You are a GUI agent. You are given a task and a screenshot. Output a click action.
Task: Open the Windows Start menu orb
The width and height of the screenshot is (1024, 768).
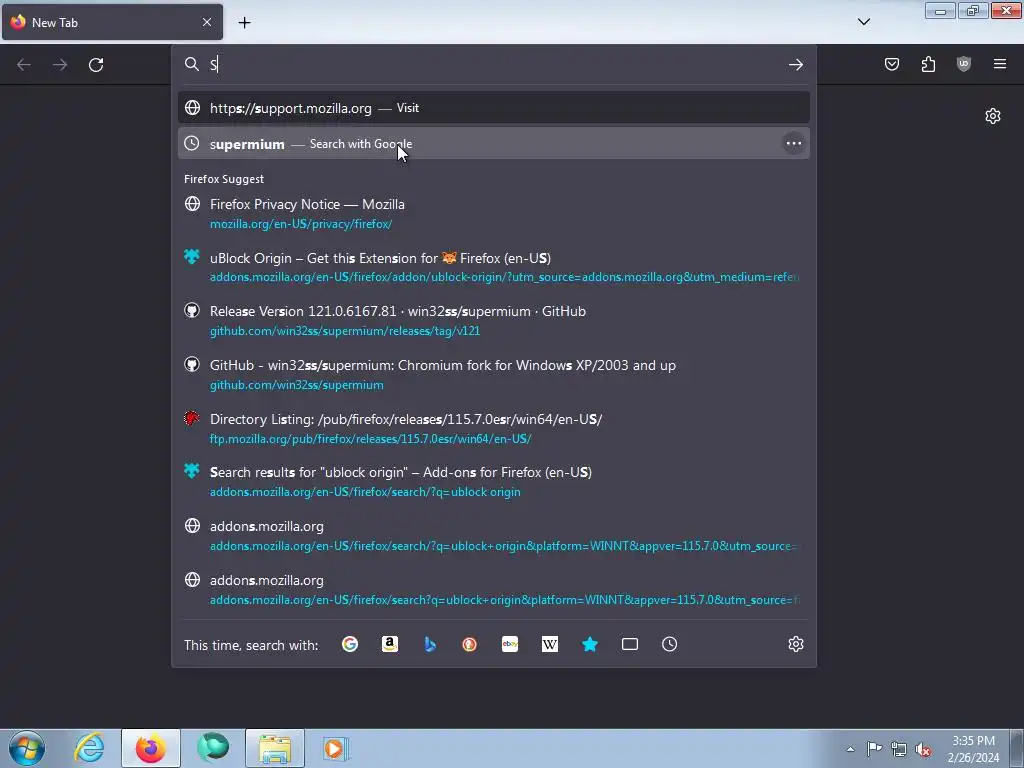point(27,748)
